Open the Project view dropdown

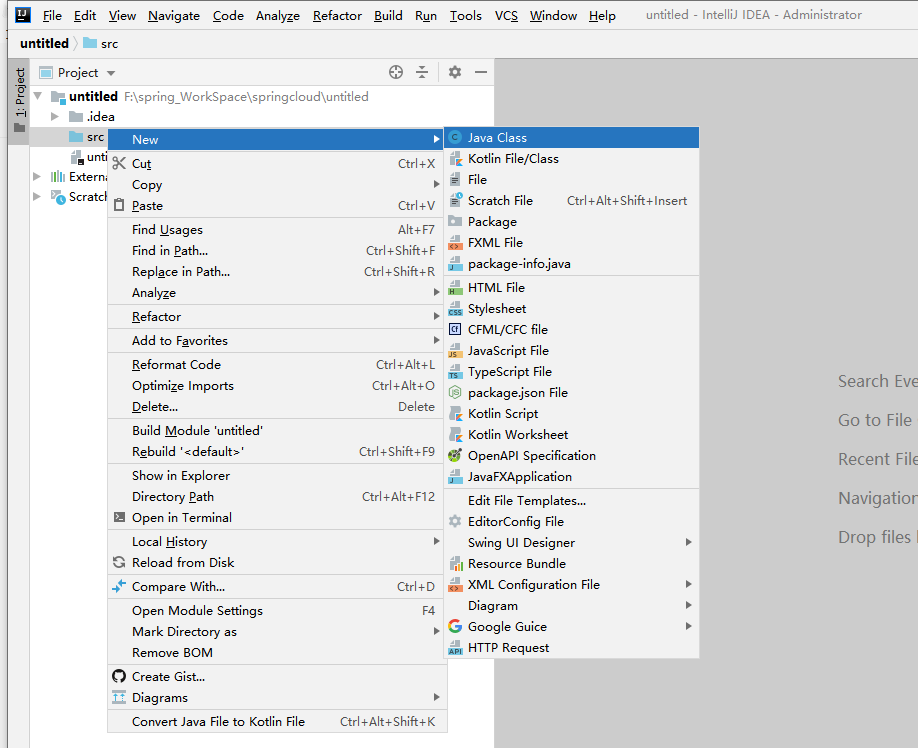pos(110,73)
